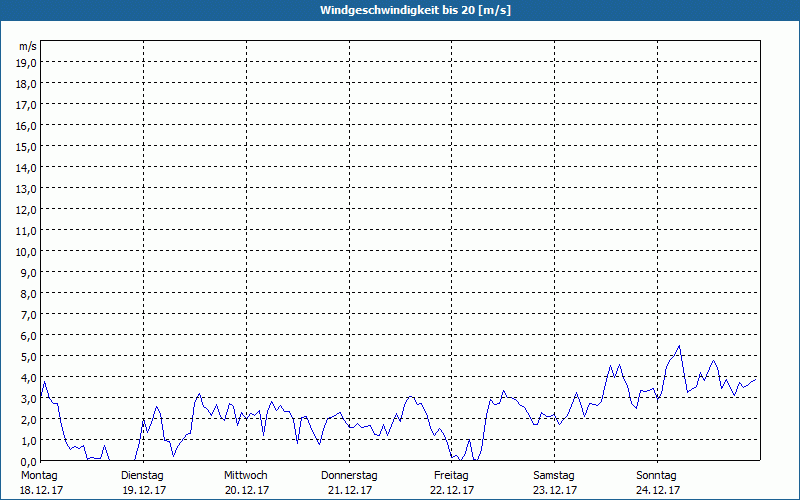Click the '2,0' axis label

coord(29,419)
